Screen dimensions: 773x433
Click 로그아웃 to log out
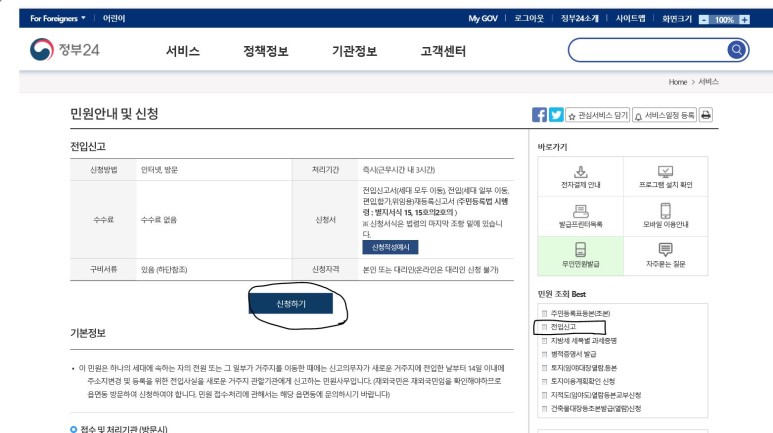[529, 18]
